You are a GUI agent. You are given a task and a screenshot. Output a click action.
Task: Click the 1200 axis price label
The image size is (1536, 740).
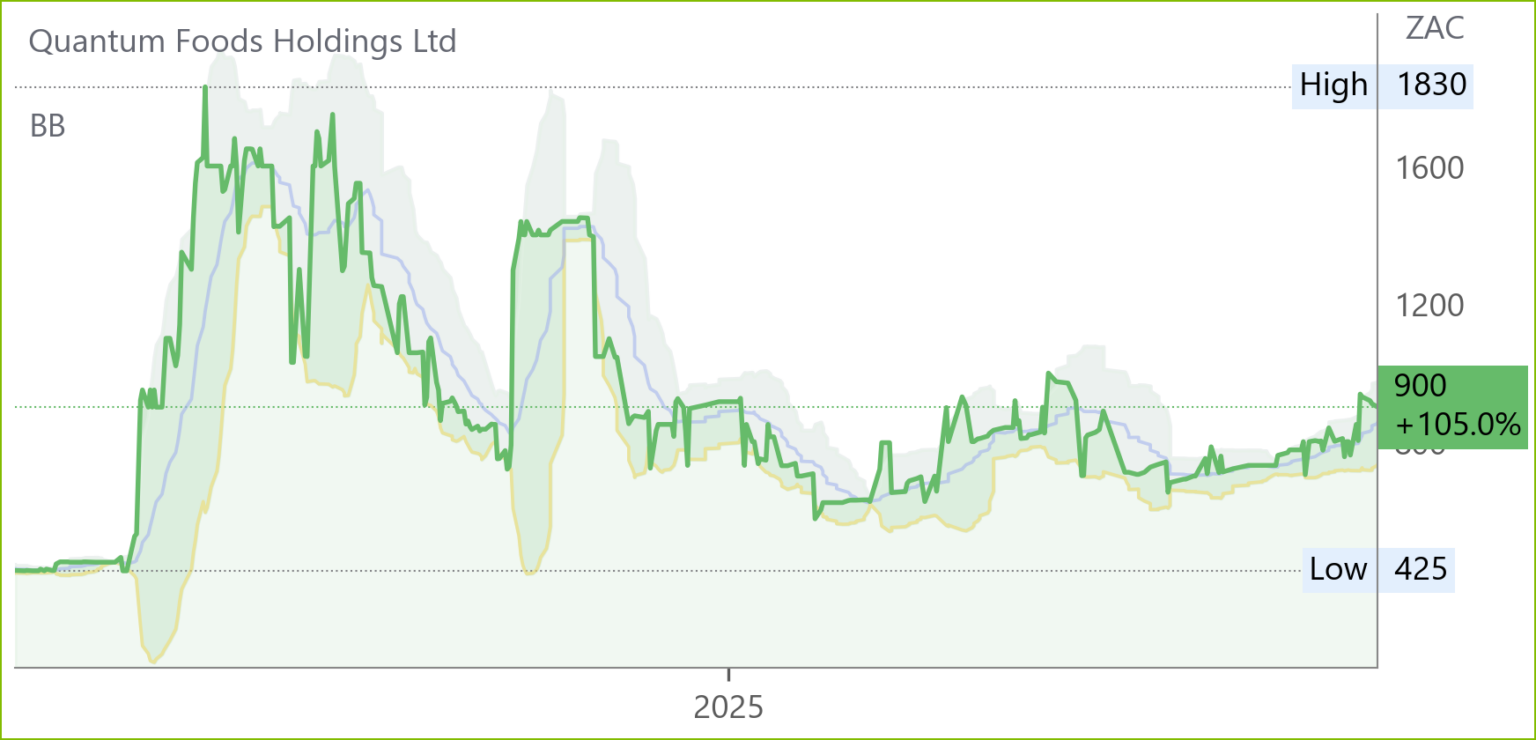point(1431,305)
